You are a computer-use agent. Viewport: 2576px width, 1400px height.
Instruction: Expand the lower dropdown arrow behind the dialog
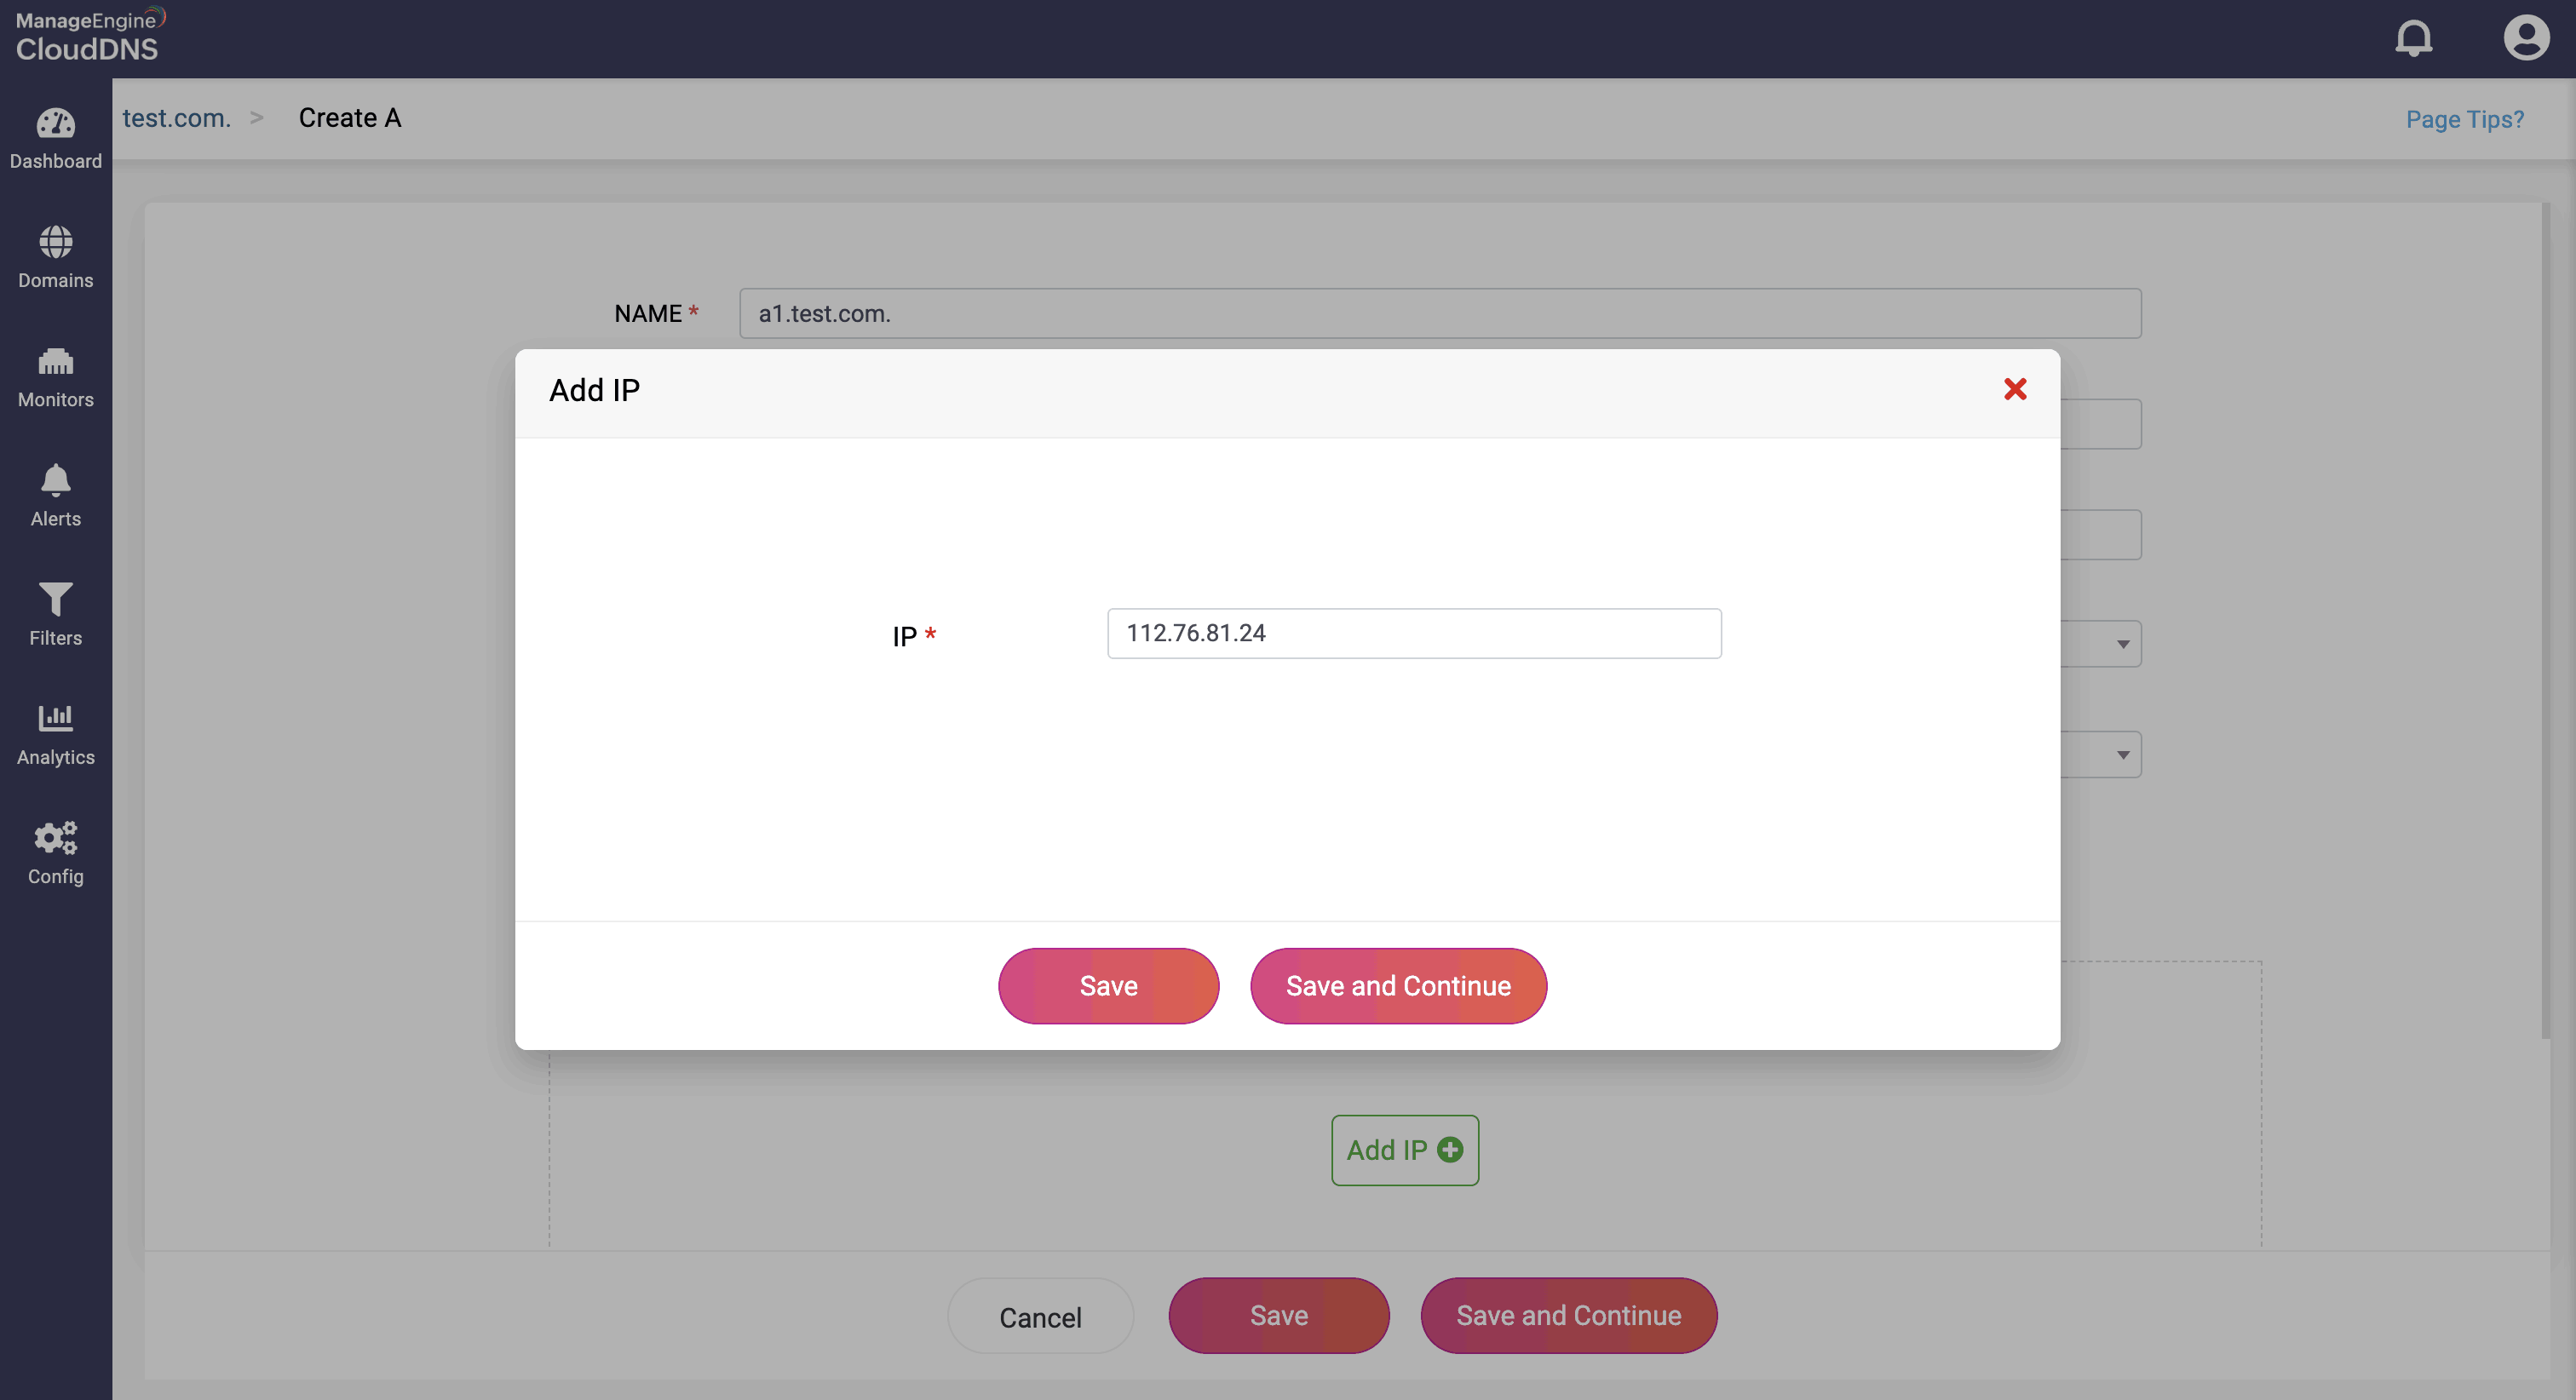coord(2122,755)
